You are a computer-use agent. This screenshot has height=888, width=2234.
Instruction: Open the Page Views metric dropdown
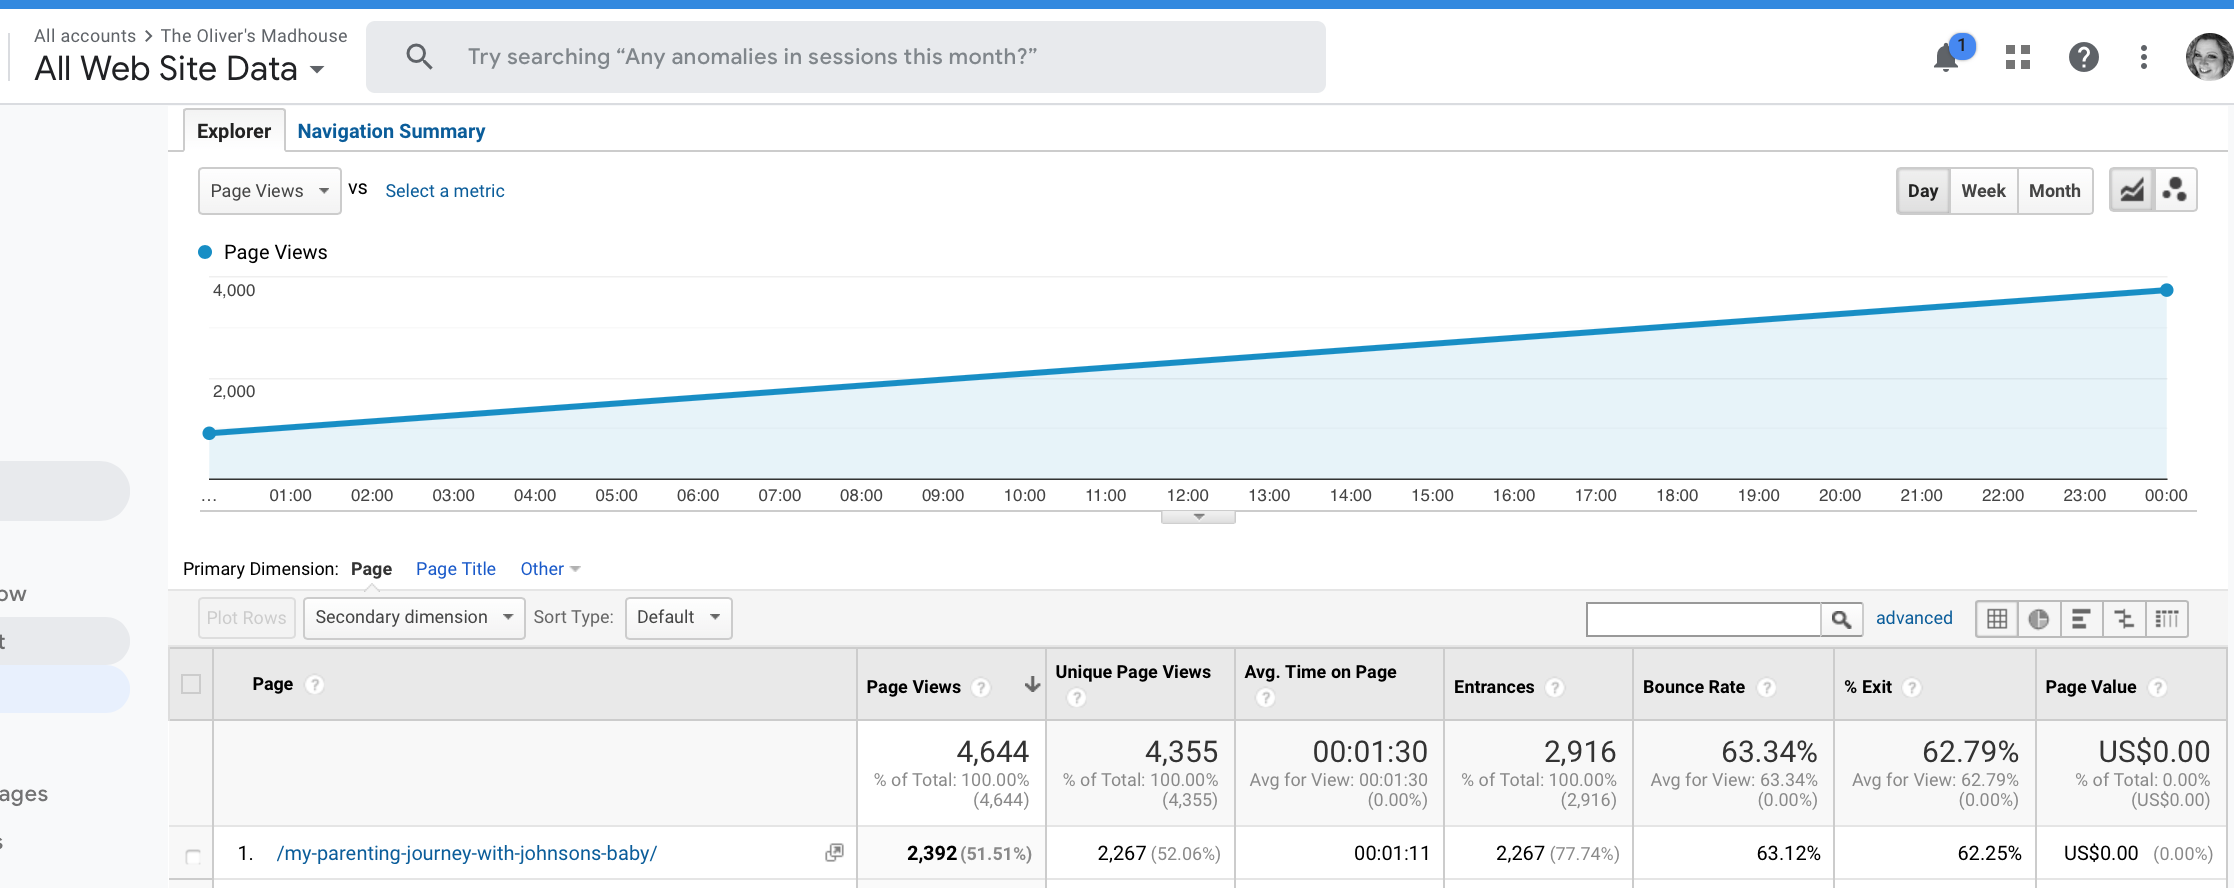point(269,191)
